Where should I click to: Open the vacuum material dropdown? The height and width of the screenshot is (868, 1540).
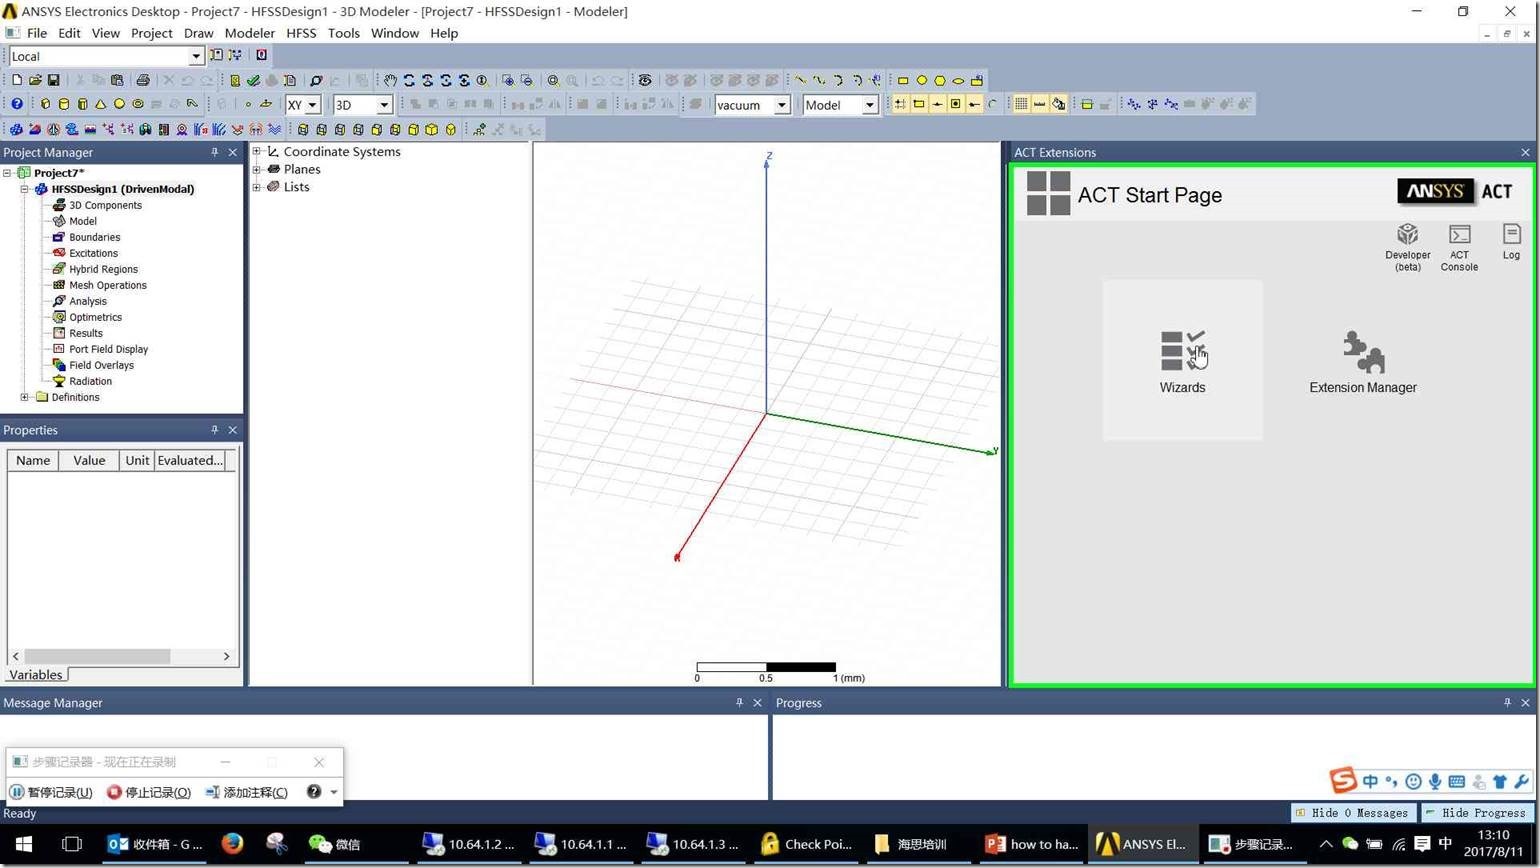click(x=782, y=105)
